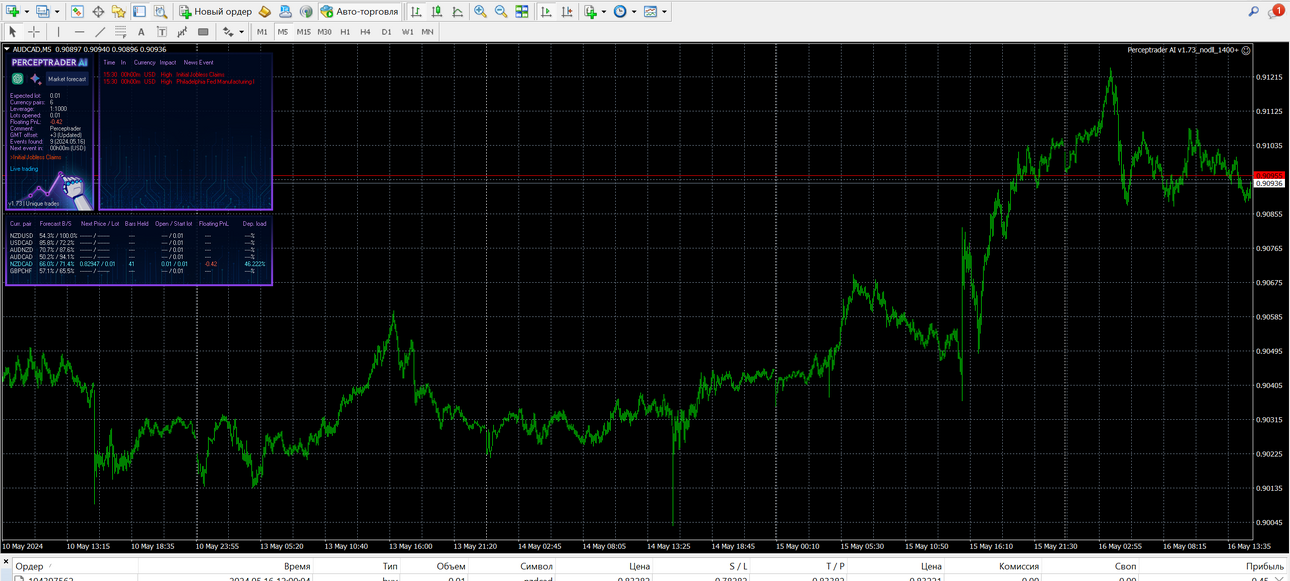Viewport: 1290px width, 581px height.
Task: Select the horizontal line drawing tool
Action: (79, 32)
